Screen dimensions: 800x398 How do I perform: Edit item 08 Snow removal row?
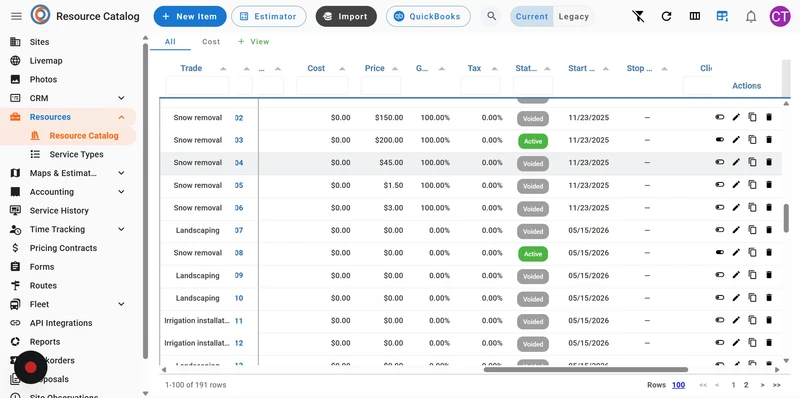pyautogui.click(x=736, y=253)
